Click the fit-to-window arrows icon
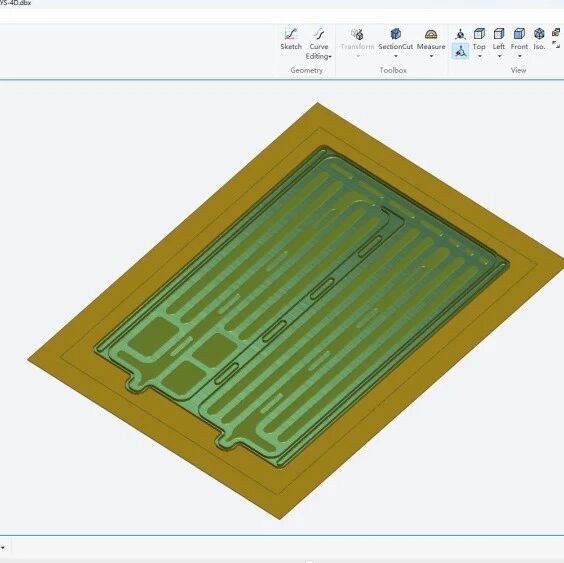 pos(556,45)
